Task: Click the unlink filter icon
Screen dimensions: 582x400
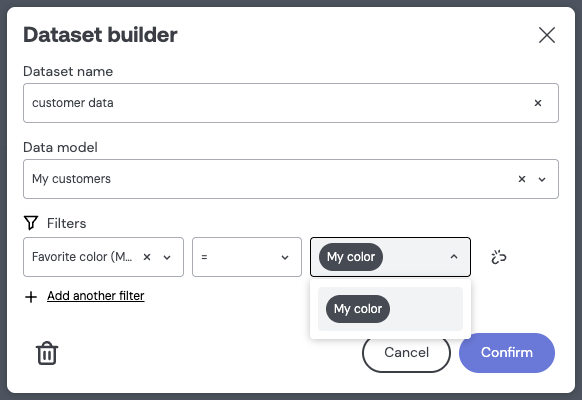Action: 498,257
